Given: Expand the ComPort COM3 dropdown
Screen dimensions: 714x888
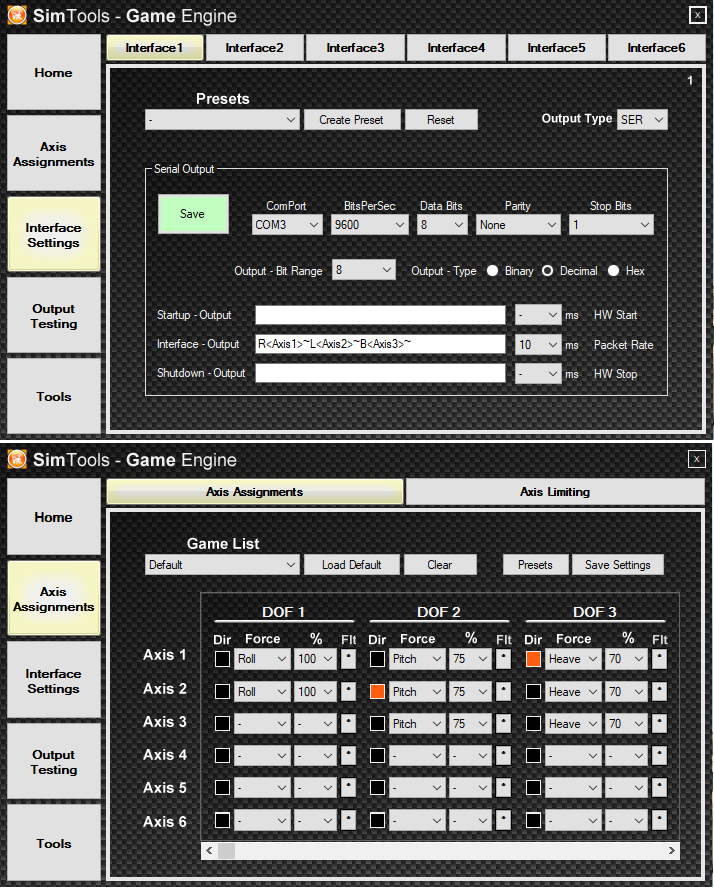Looking at the screenshot, I should [x=287, y=225].
